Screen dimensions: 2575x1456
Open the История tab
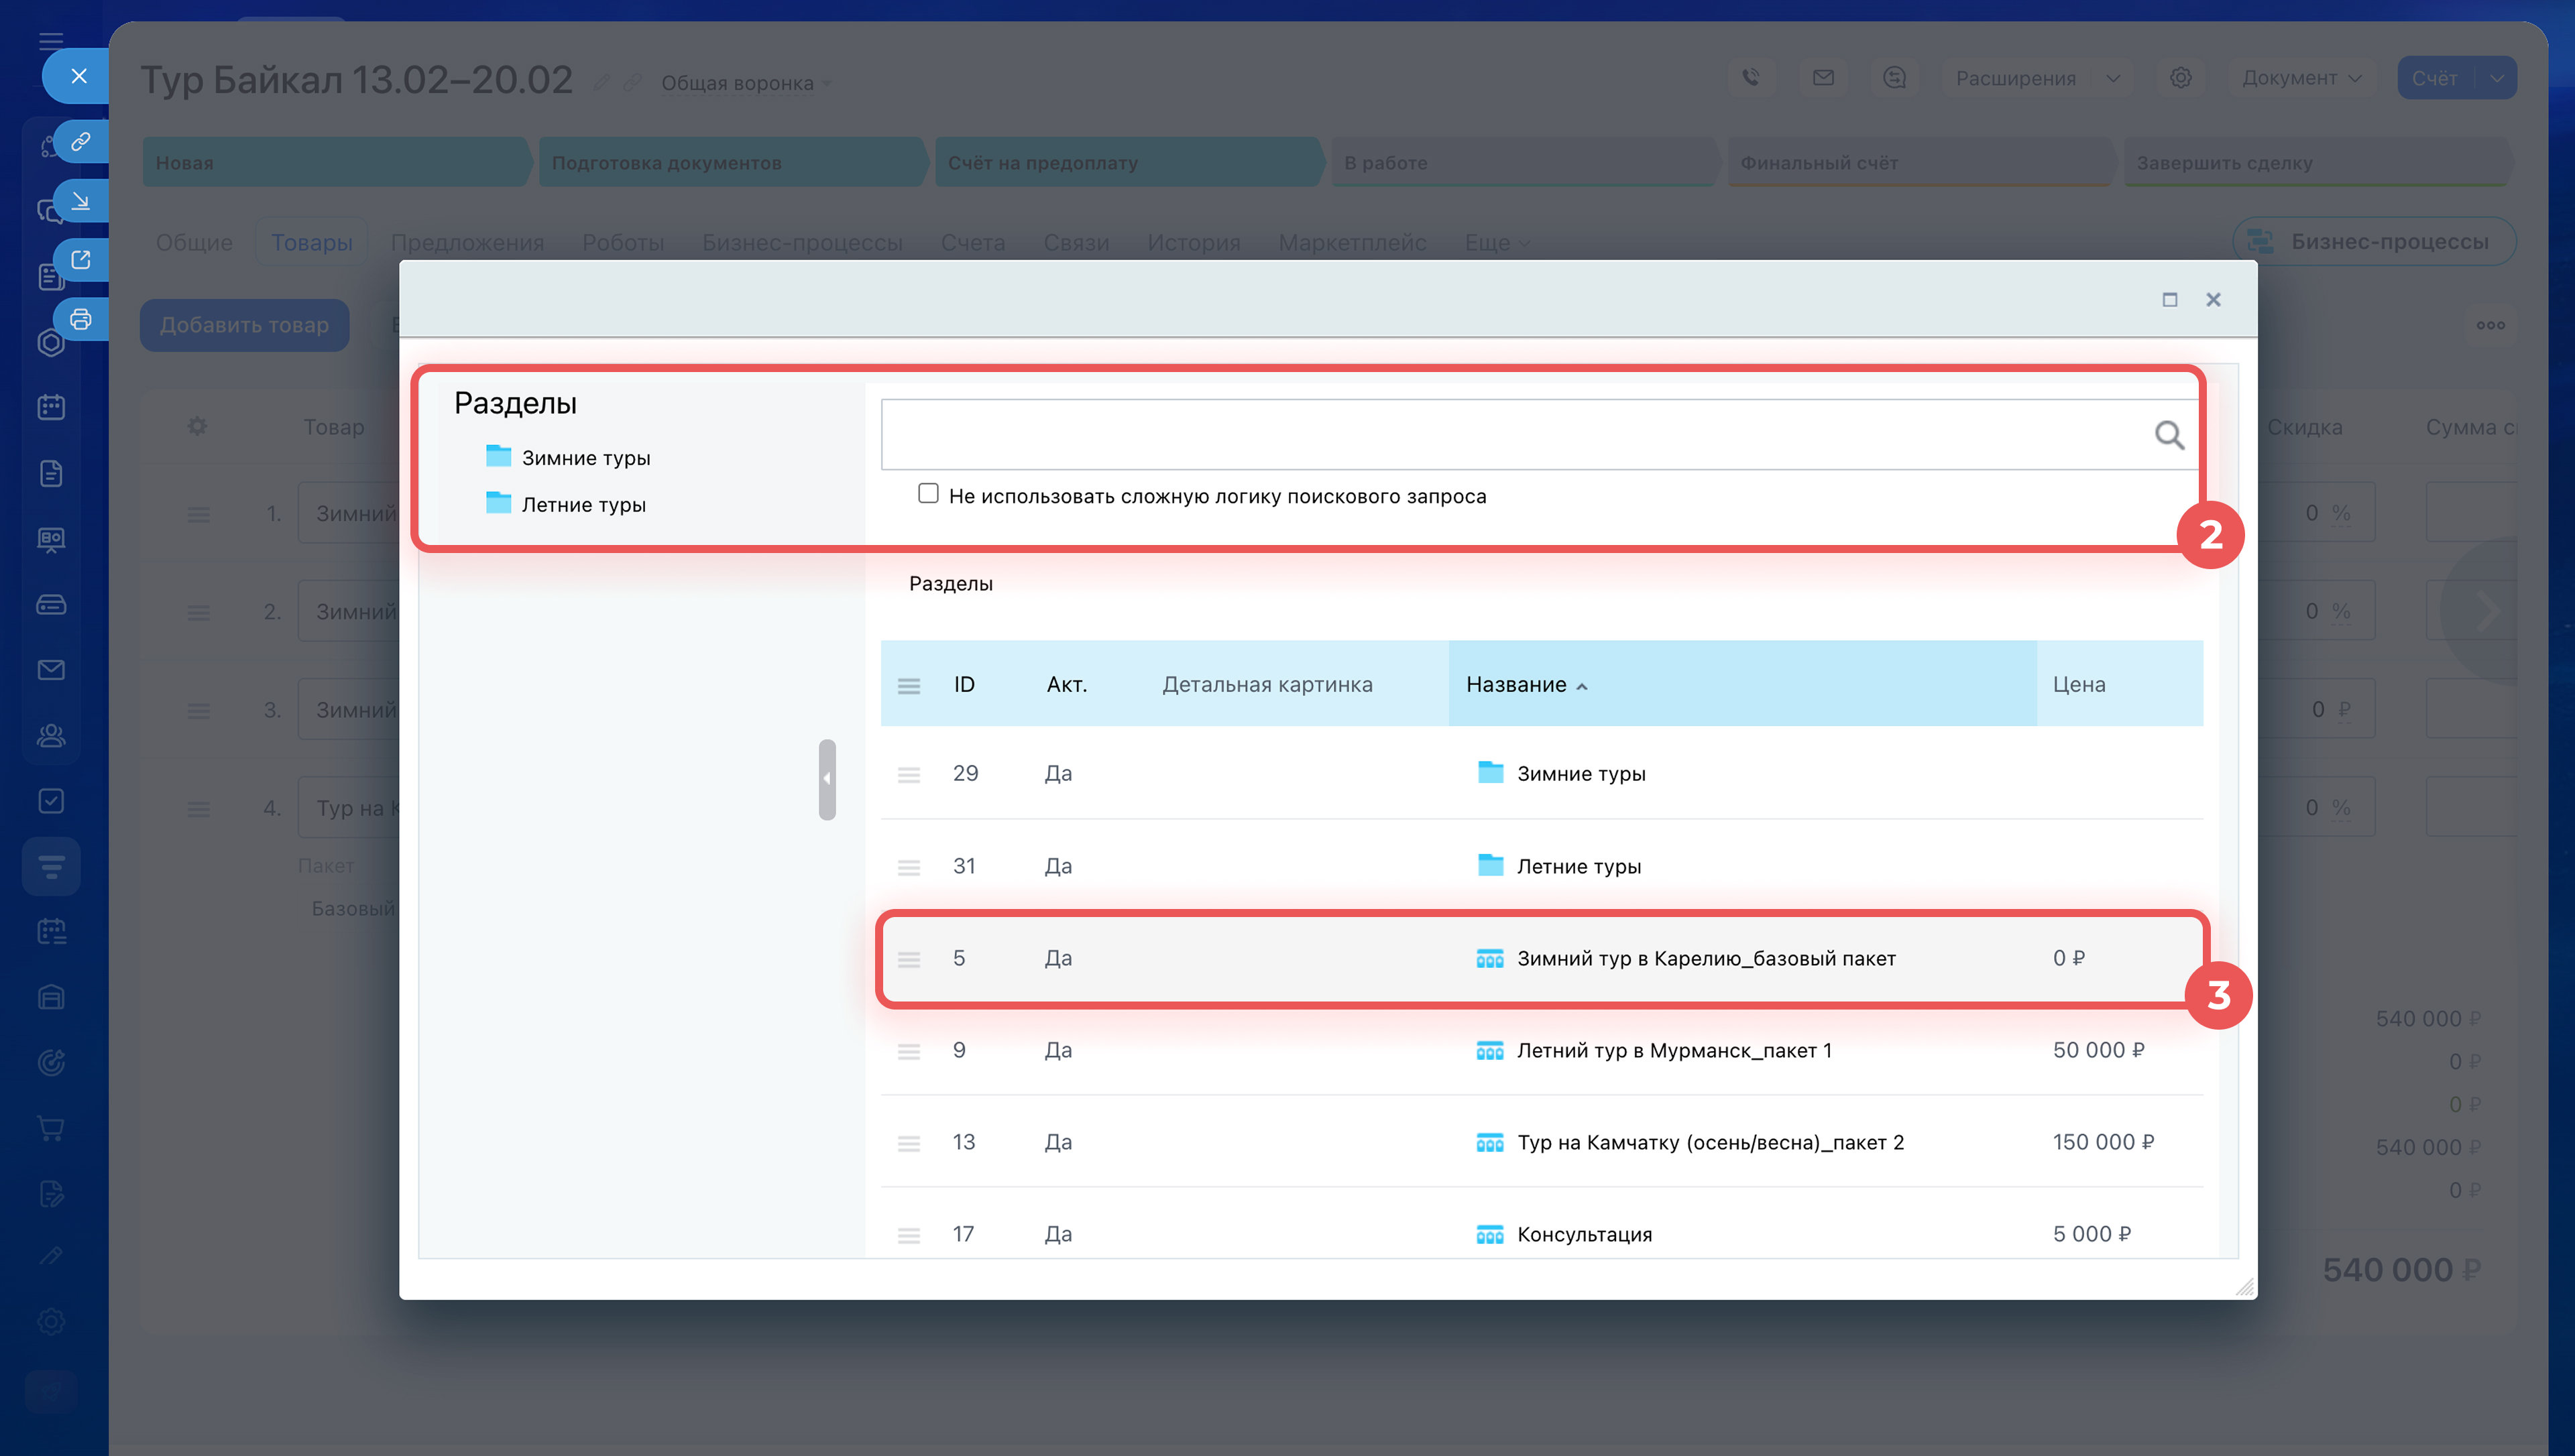pyautogui.click(x=1193, y=243)
